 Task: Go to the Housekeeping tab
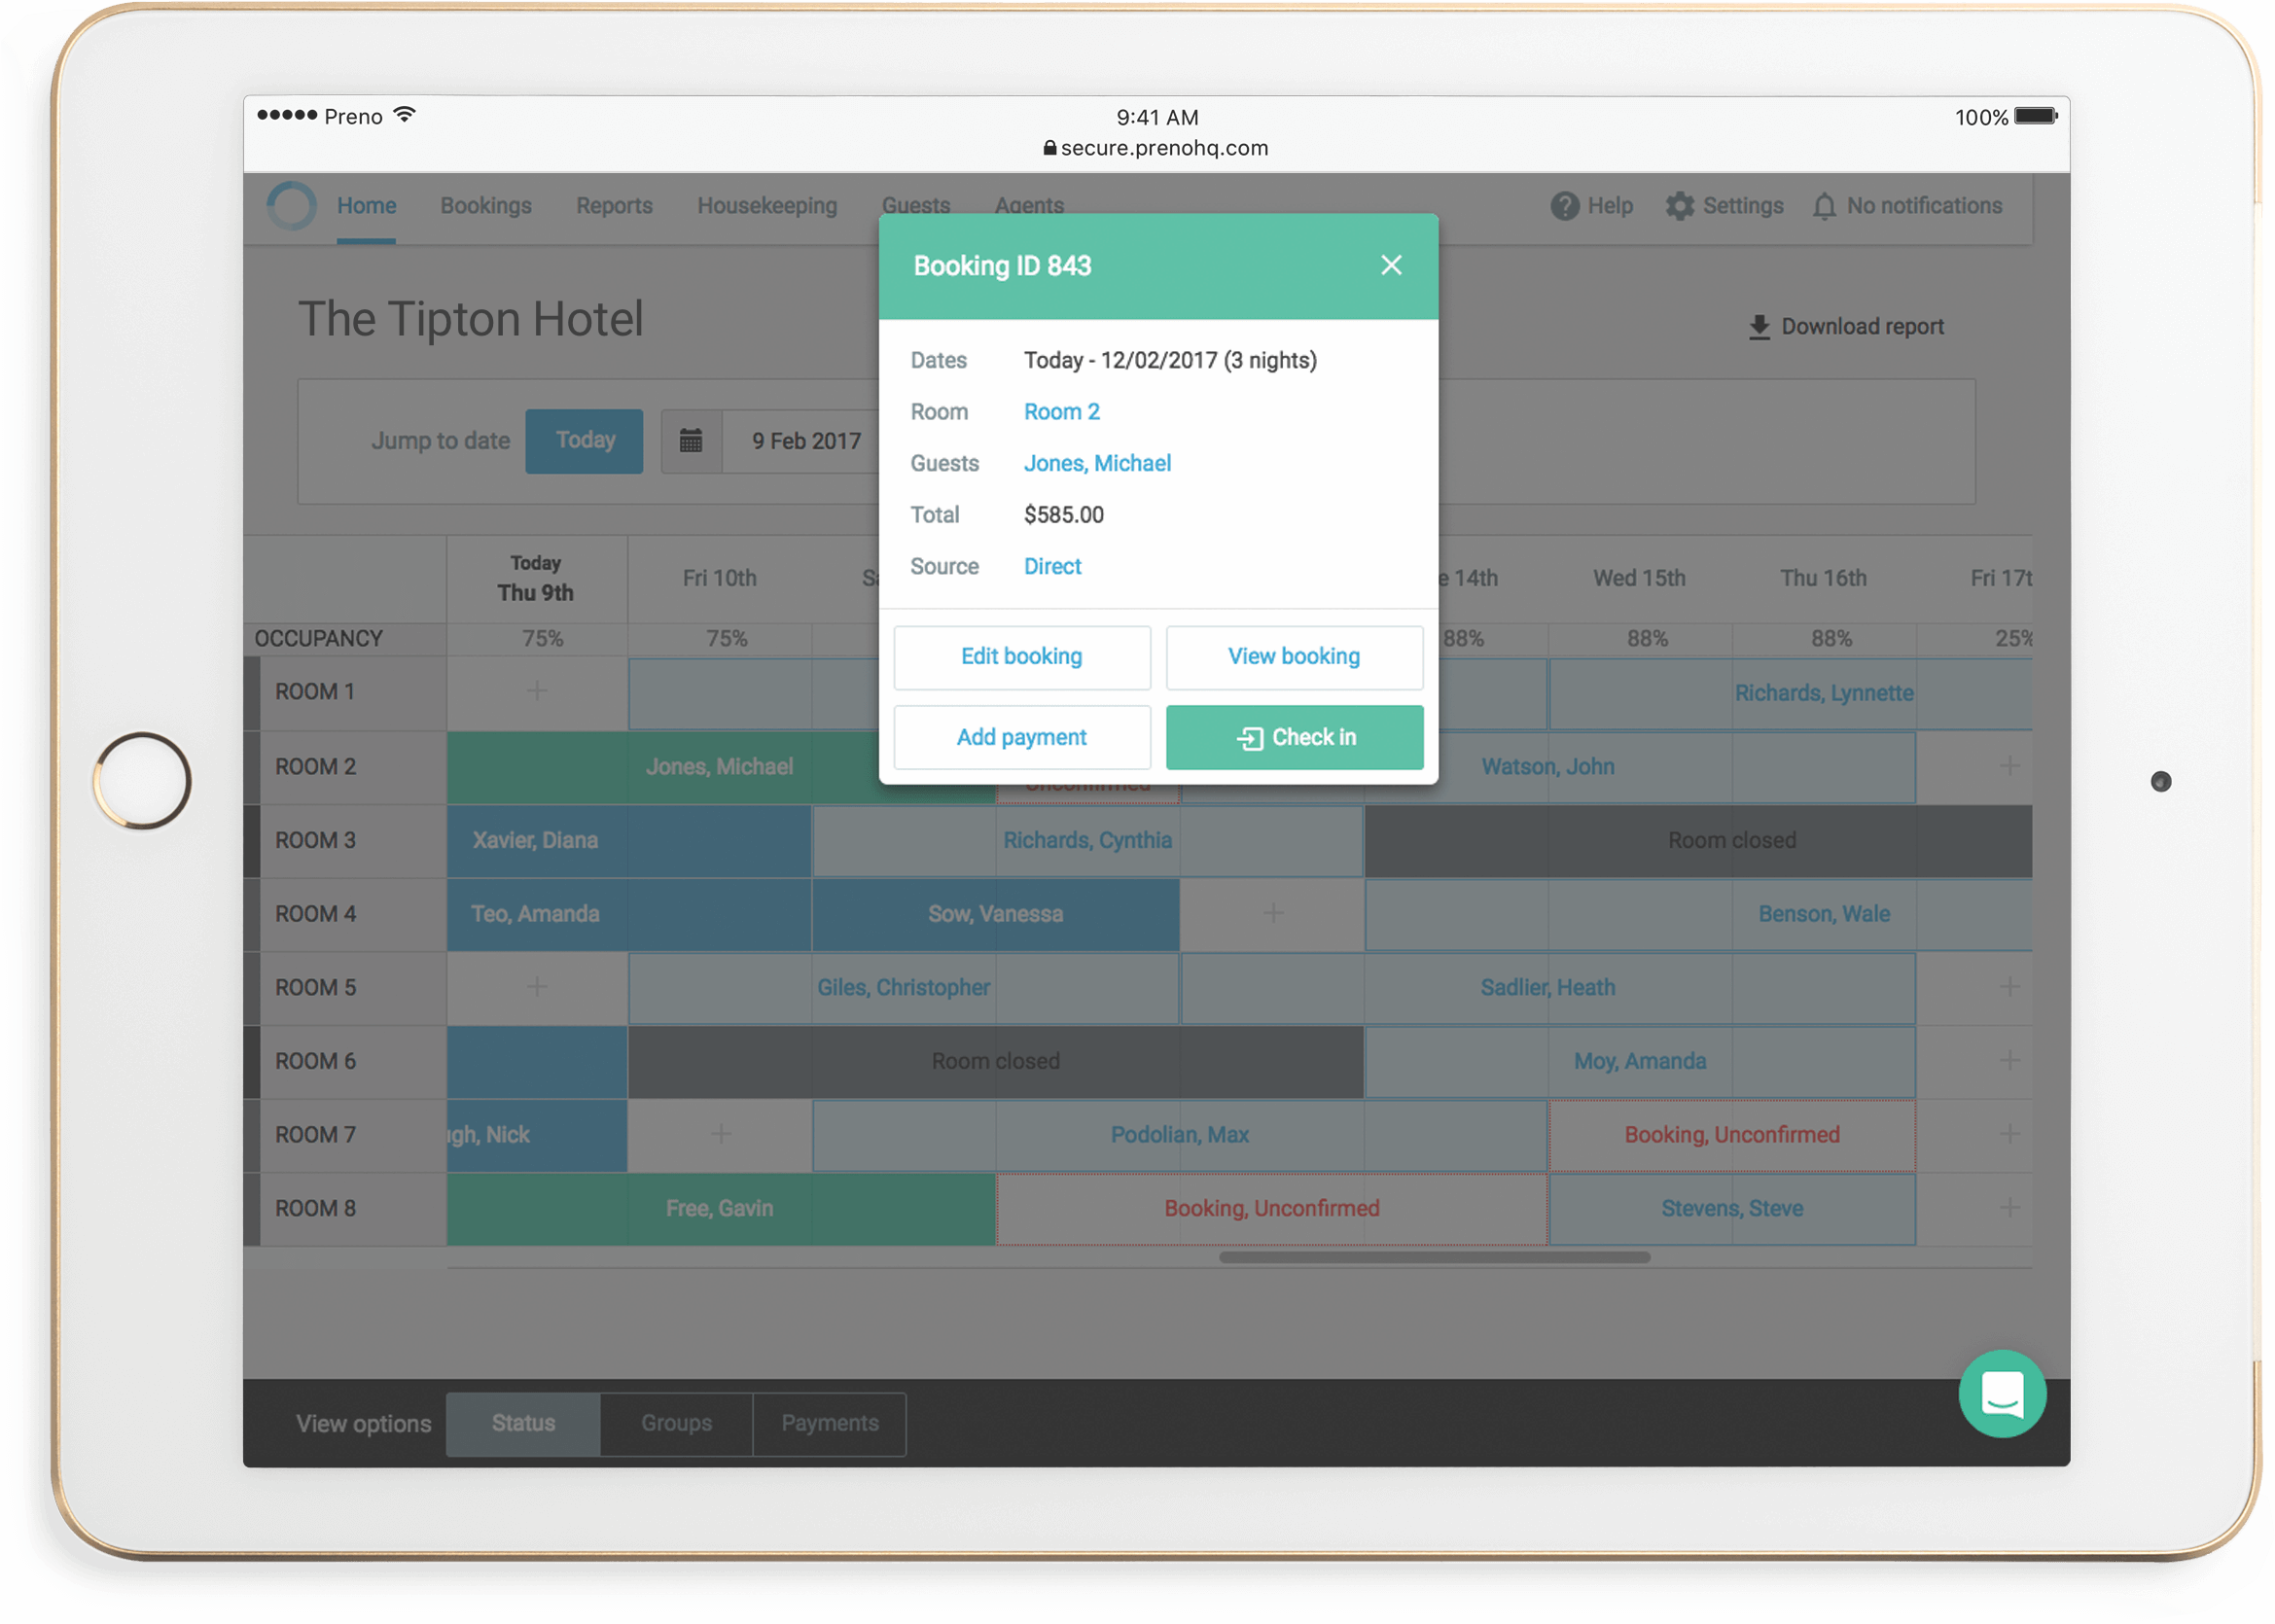point(767,206)
